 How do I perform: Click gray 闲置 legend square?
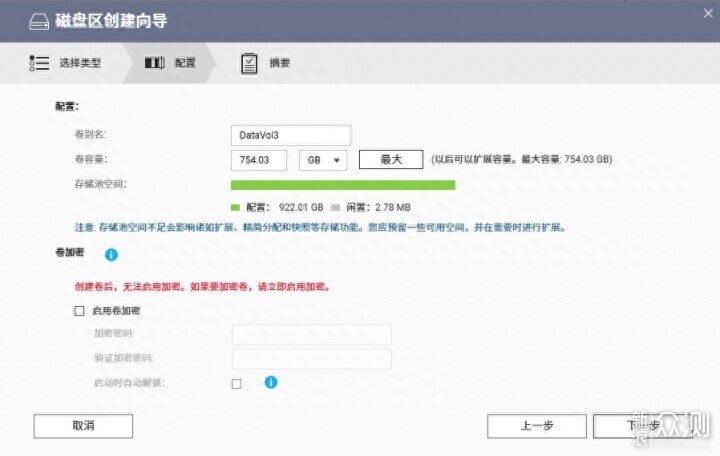tap(335, 208)
